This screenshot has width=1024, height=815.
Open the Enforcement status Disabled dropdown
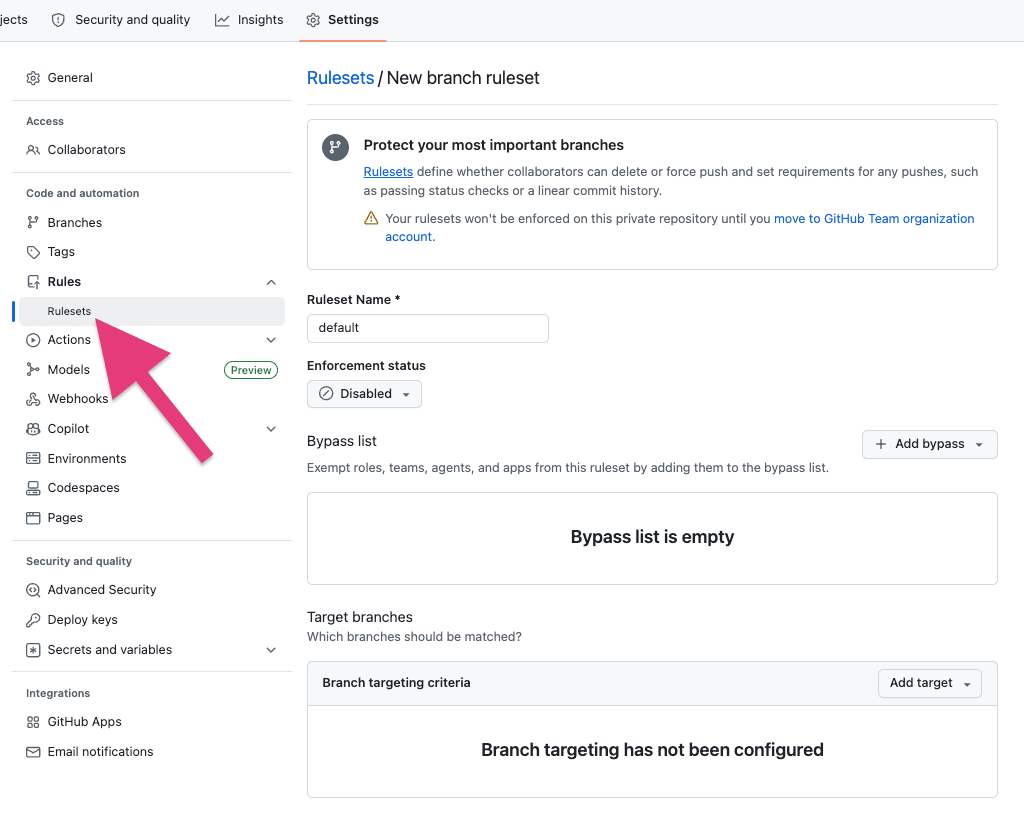pos(364,394)
